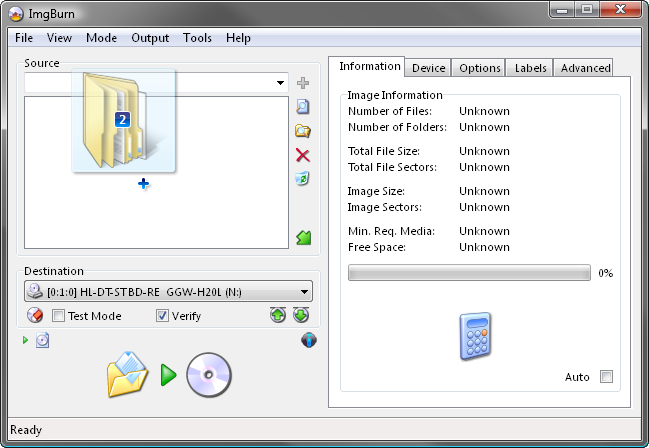649x448 pixels.
Task: Open the File menu
Action: point(24,38)
